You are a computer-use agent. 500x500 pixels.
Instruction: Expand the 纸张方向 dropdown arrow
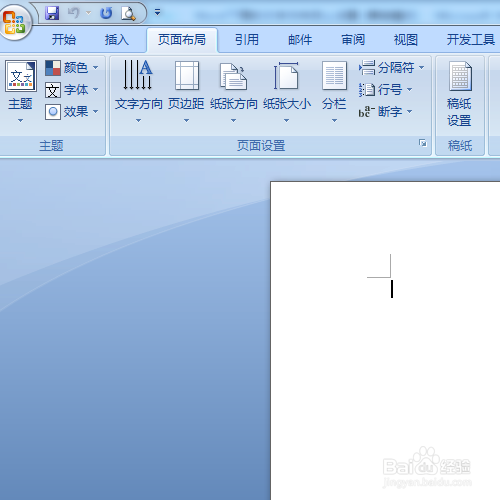tap(233, 120)
